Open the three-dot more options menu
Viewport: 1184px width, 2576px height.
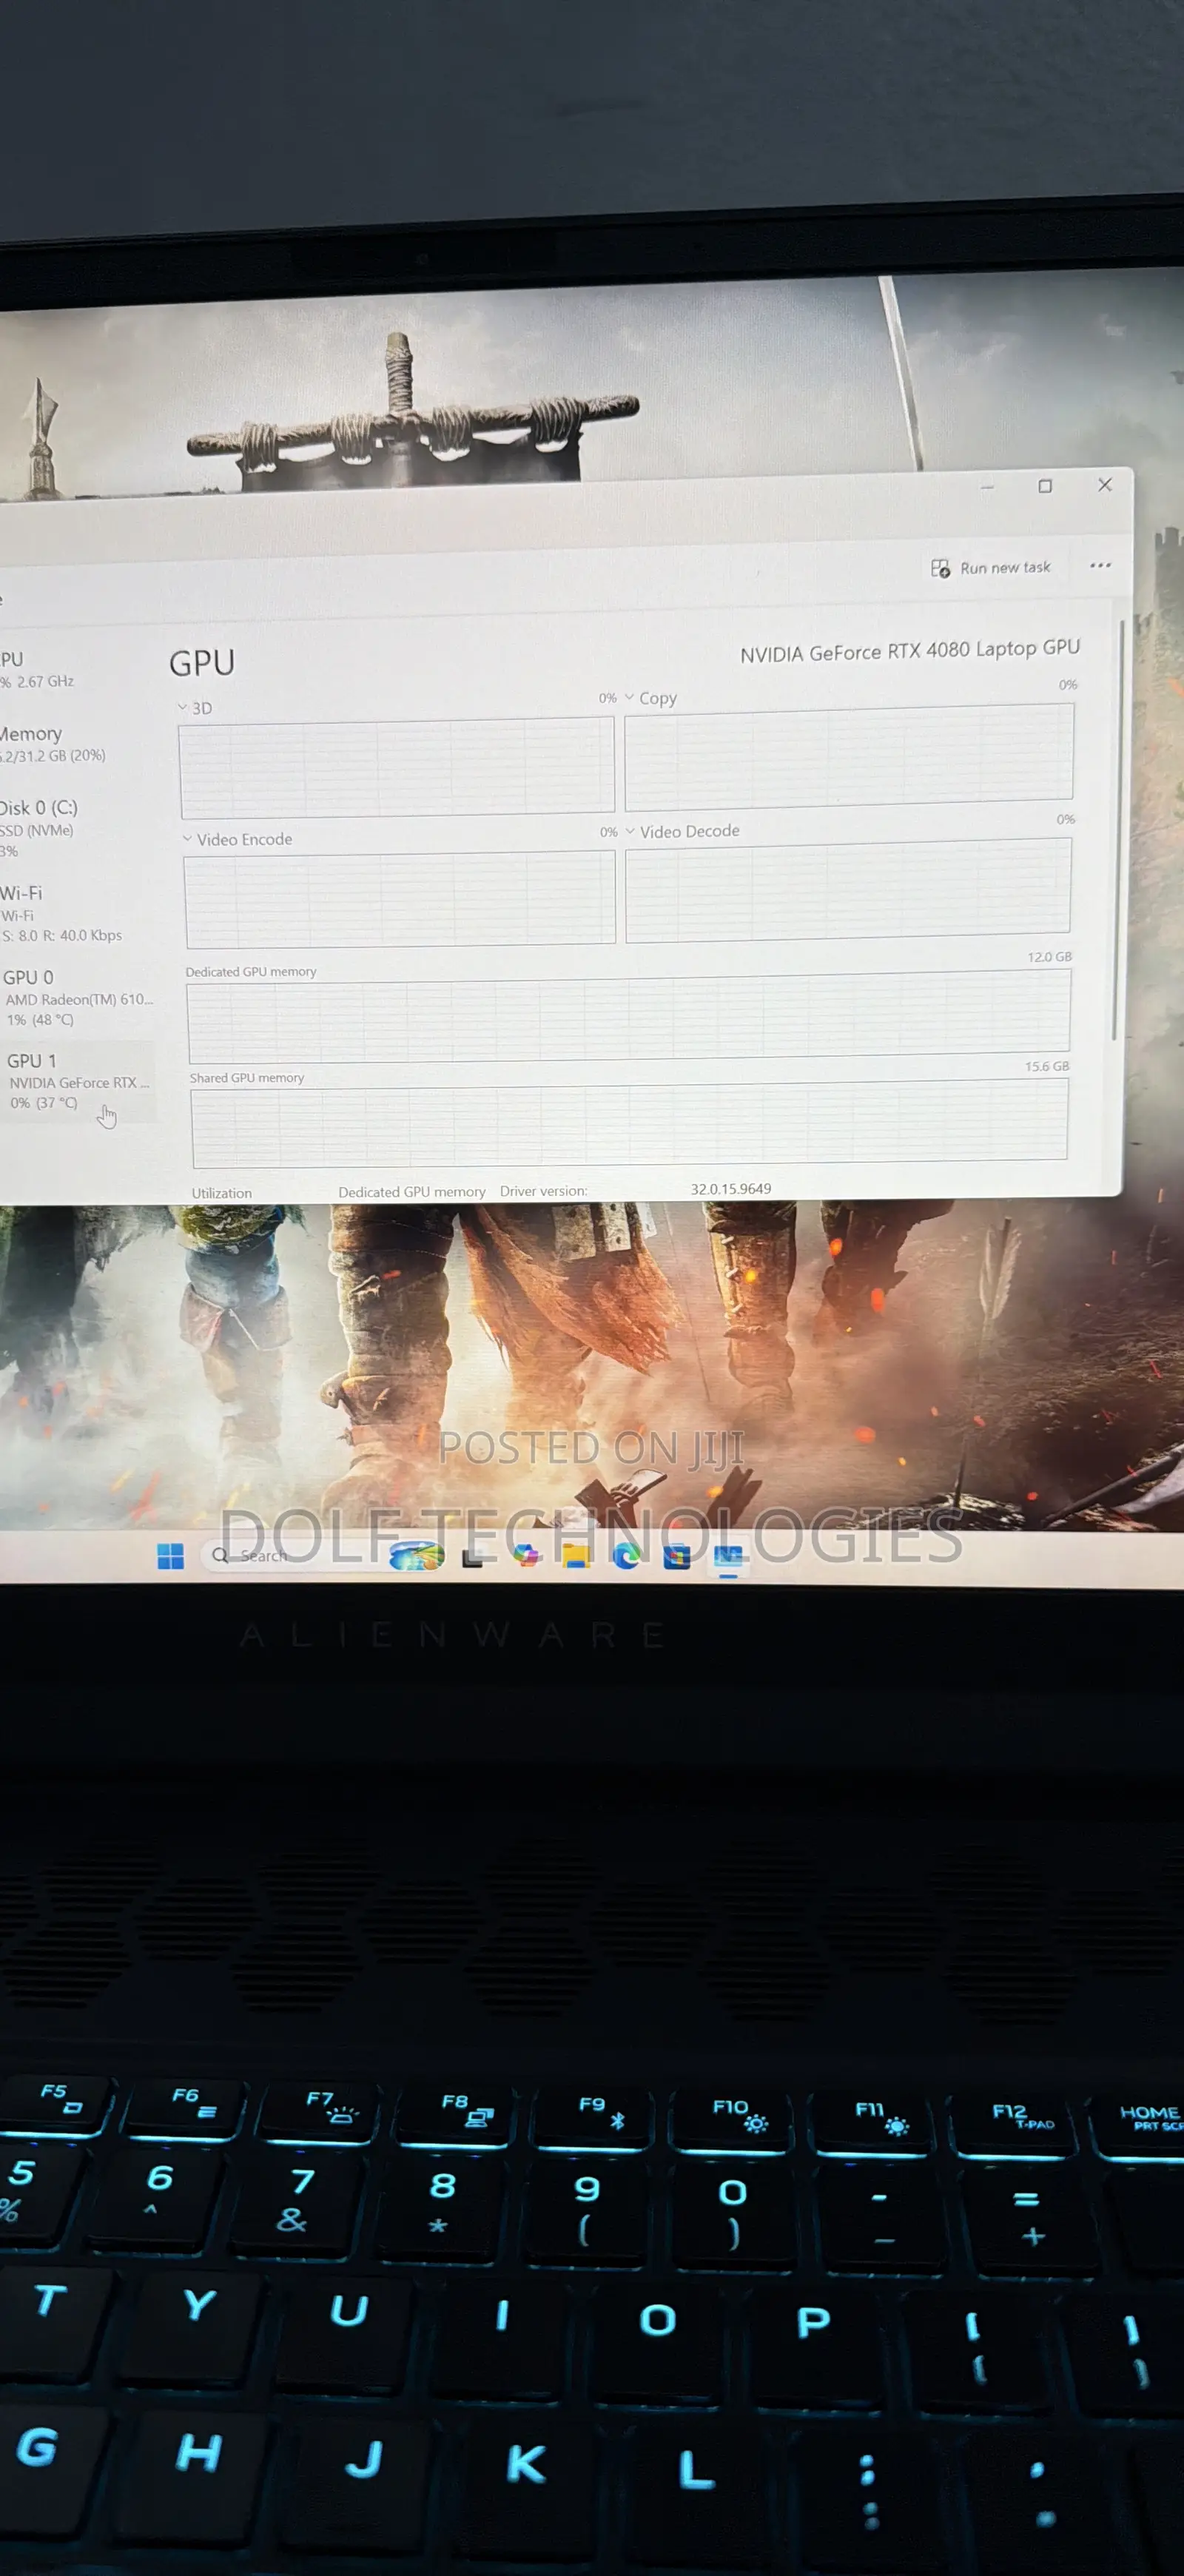[x=1100, y=565]
